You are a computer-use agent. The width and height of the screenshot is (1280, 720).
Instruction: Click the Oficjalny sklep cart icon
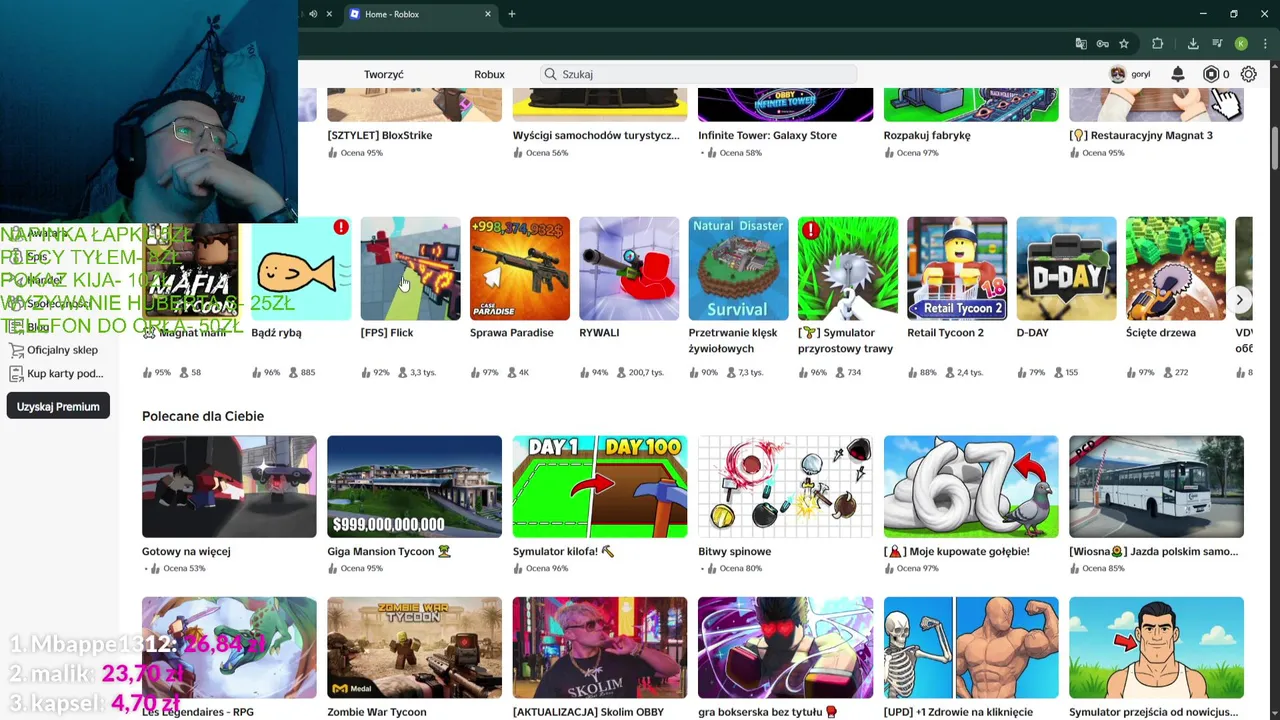tap(16, 350)
